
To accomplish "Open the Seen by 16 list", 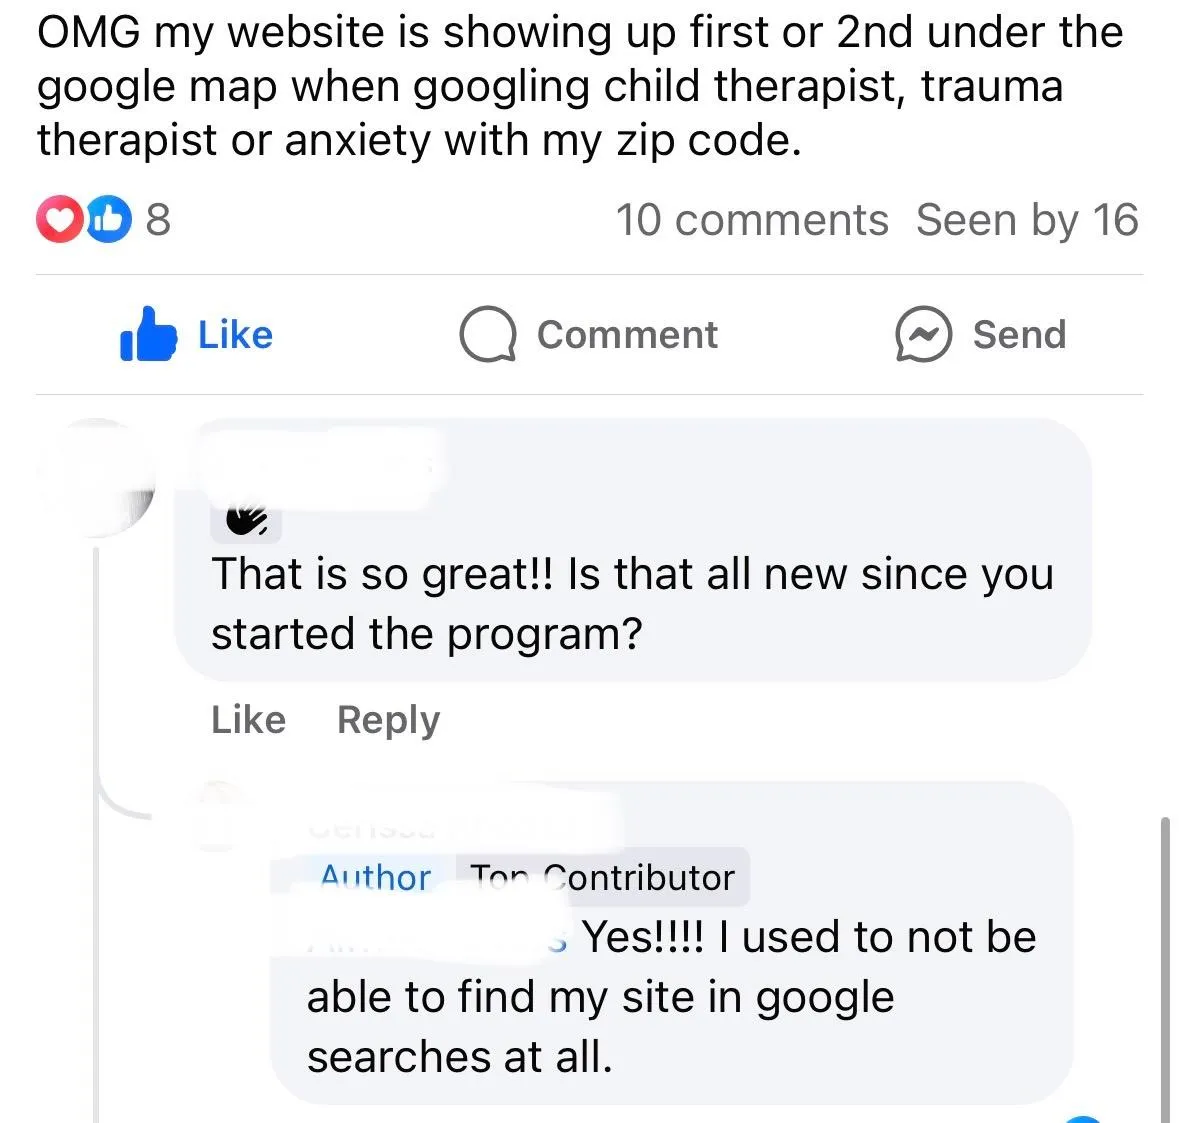I will (x=1027, y=220).
